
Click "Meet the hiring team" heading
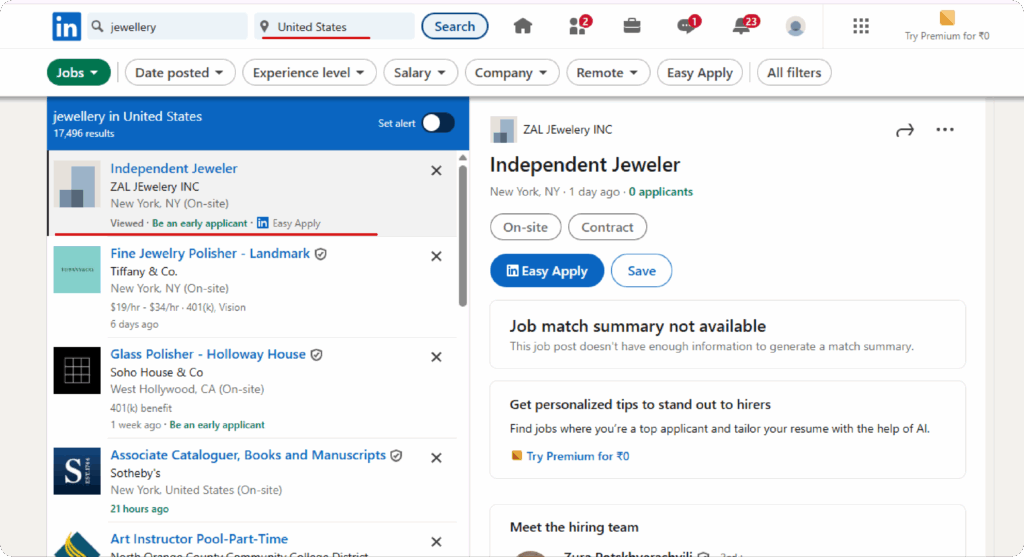pos(574,527)
